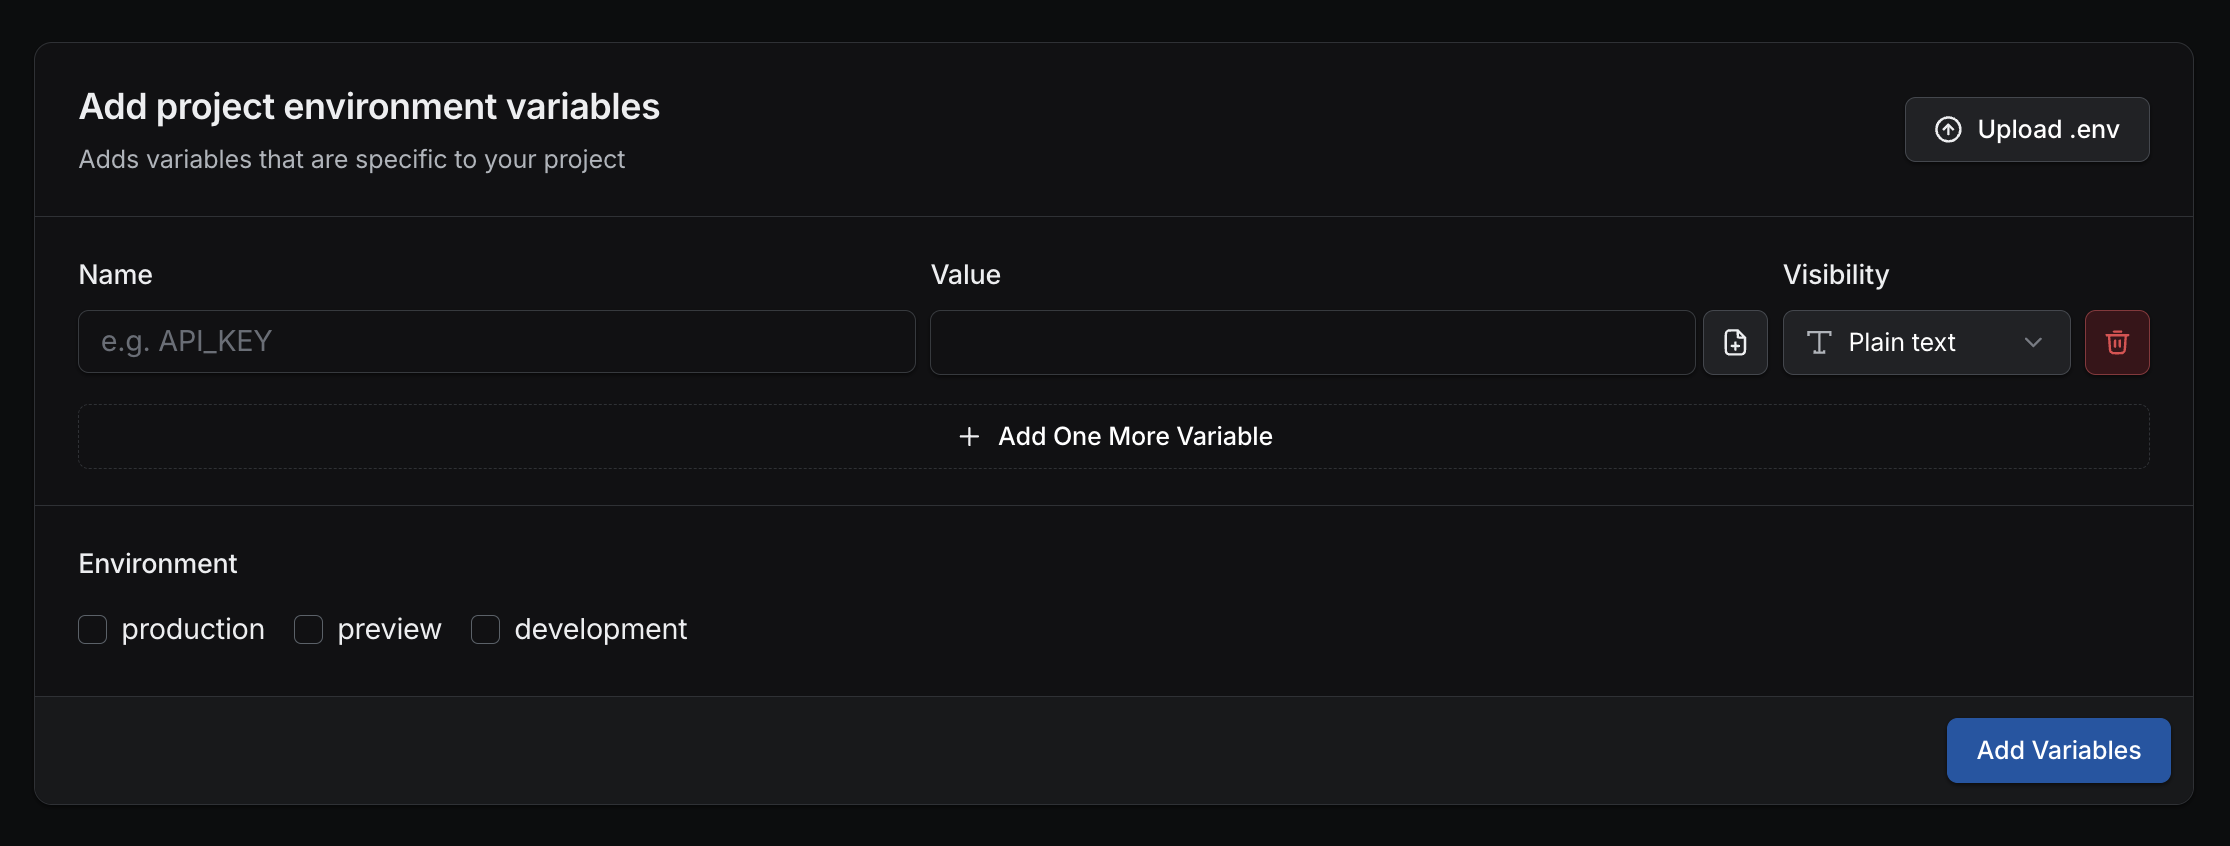
Task: Click the T icon inside the visibility selector
Action: [x=1818, y=342]
